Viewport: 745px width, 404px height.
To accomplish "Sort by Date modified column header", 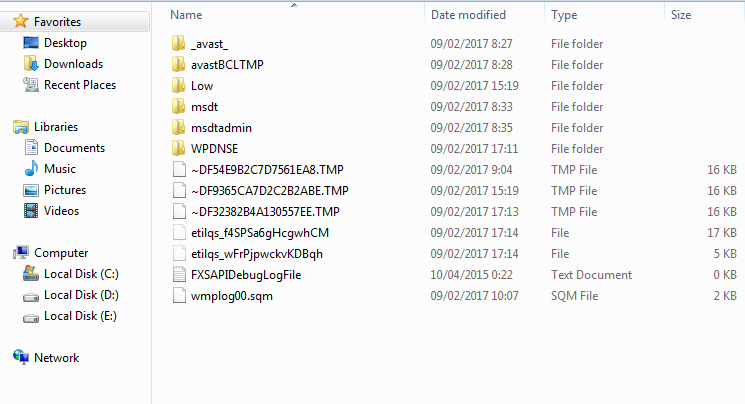I will click(x=468, y=15).
